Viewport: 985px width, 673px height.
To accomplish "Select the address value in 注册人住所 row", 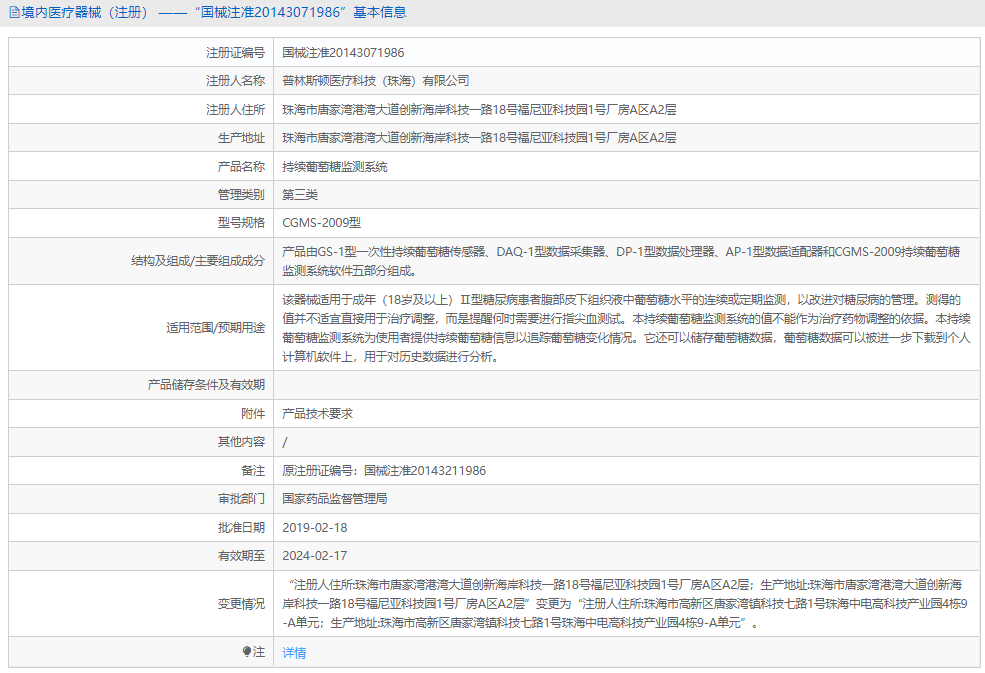I will click(x=479, y=110).
